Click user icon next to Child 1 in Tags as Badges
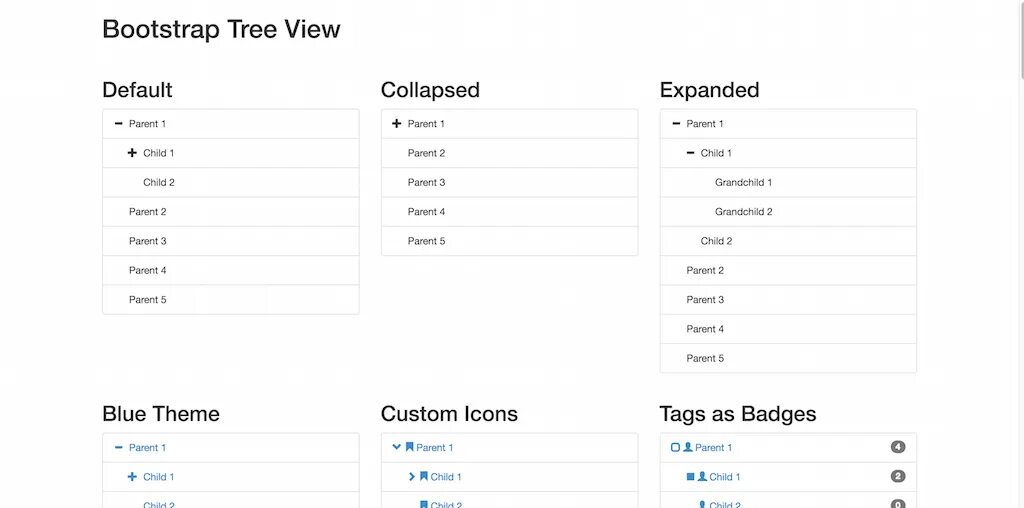Screen dimensions: 1024x508 pos(702,477)
